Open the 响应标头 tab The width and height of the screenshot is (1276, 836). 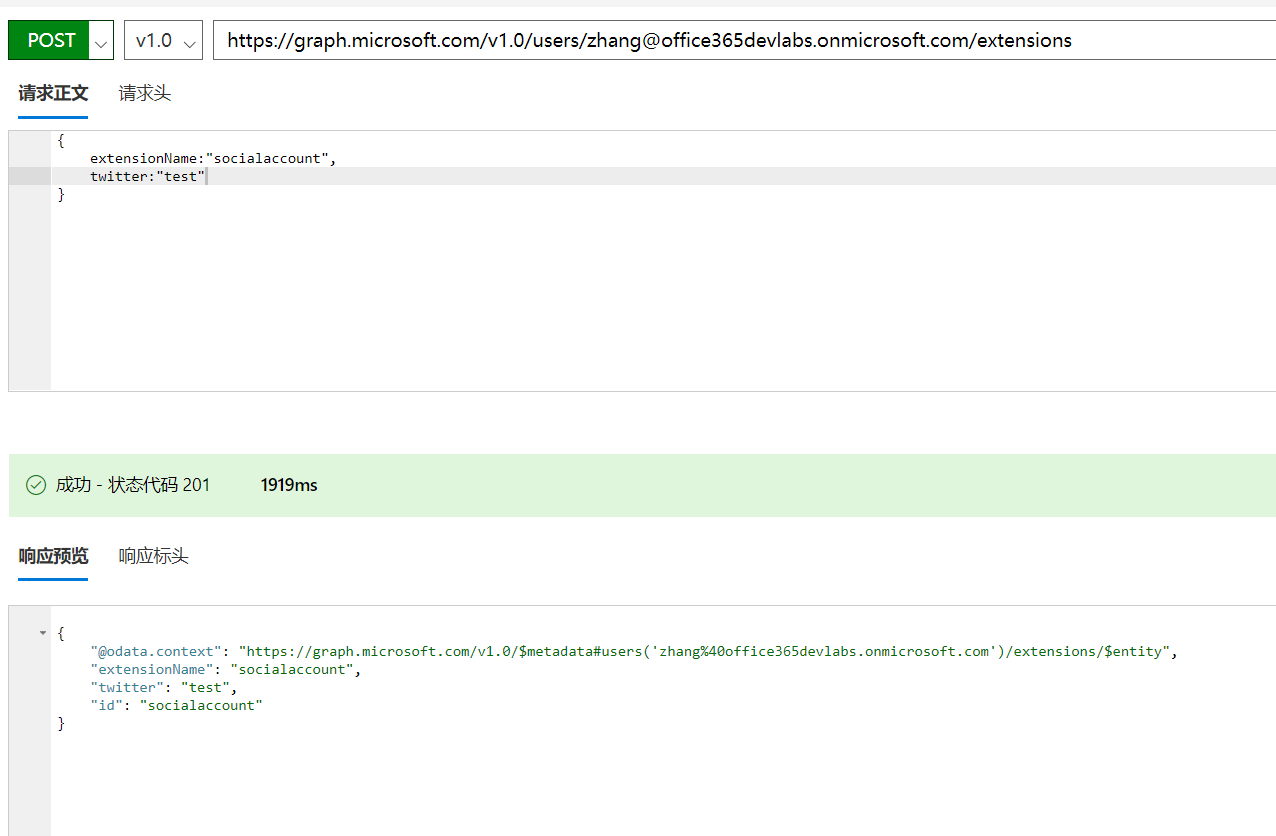coord(153,557)
